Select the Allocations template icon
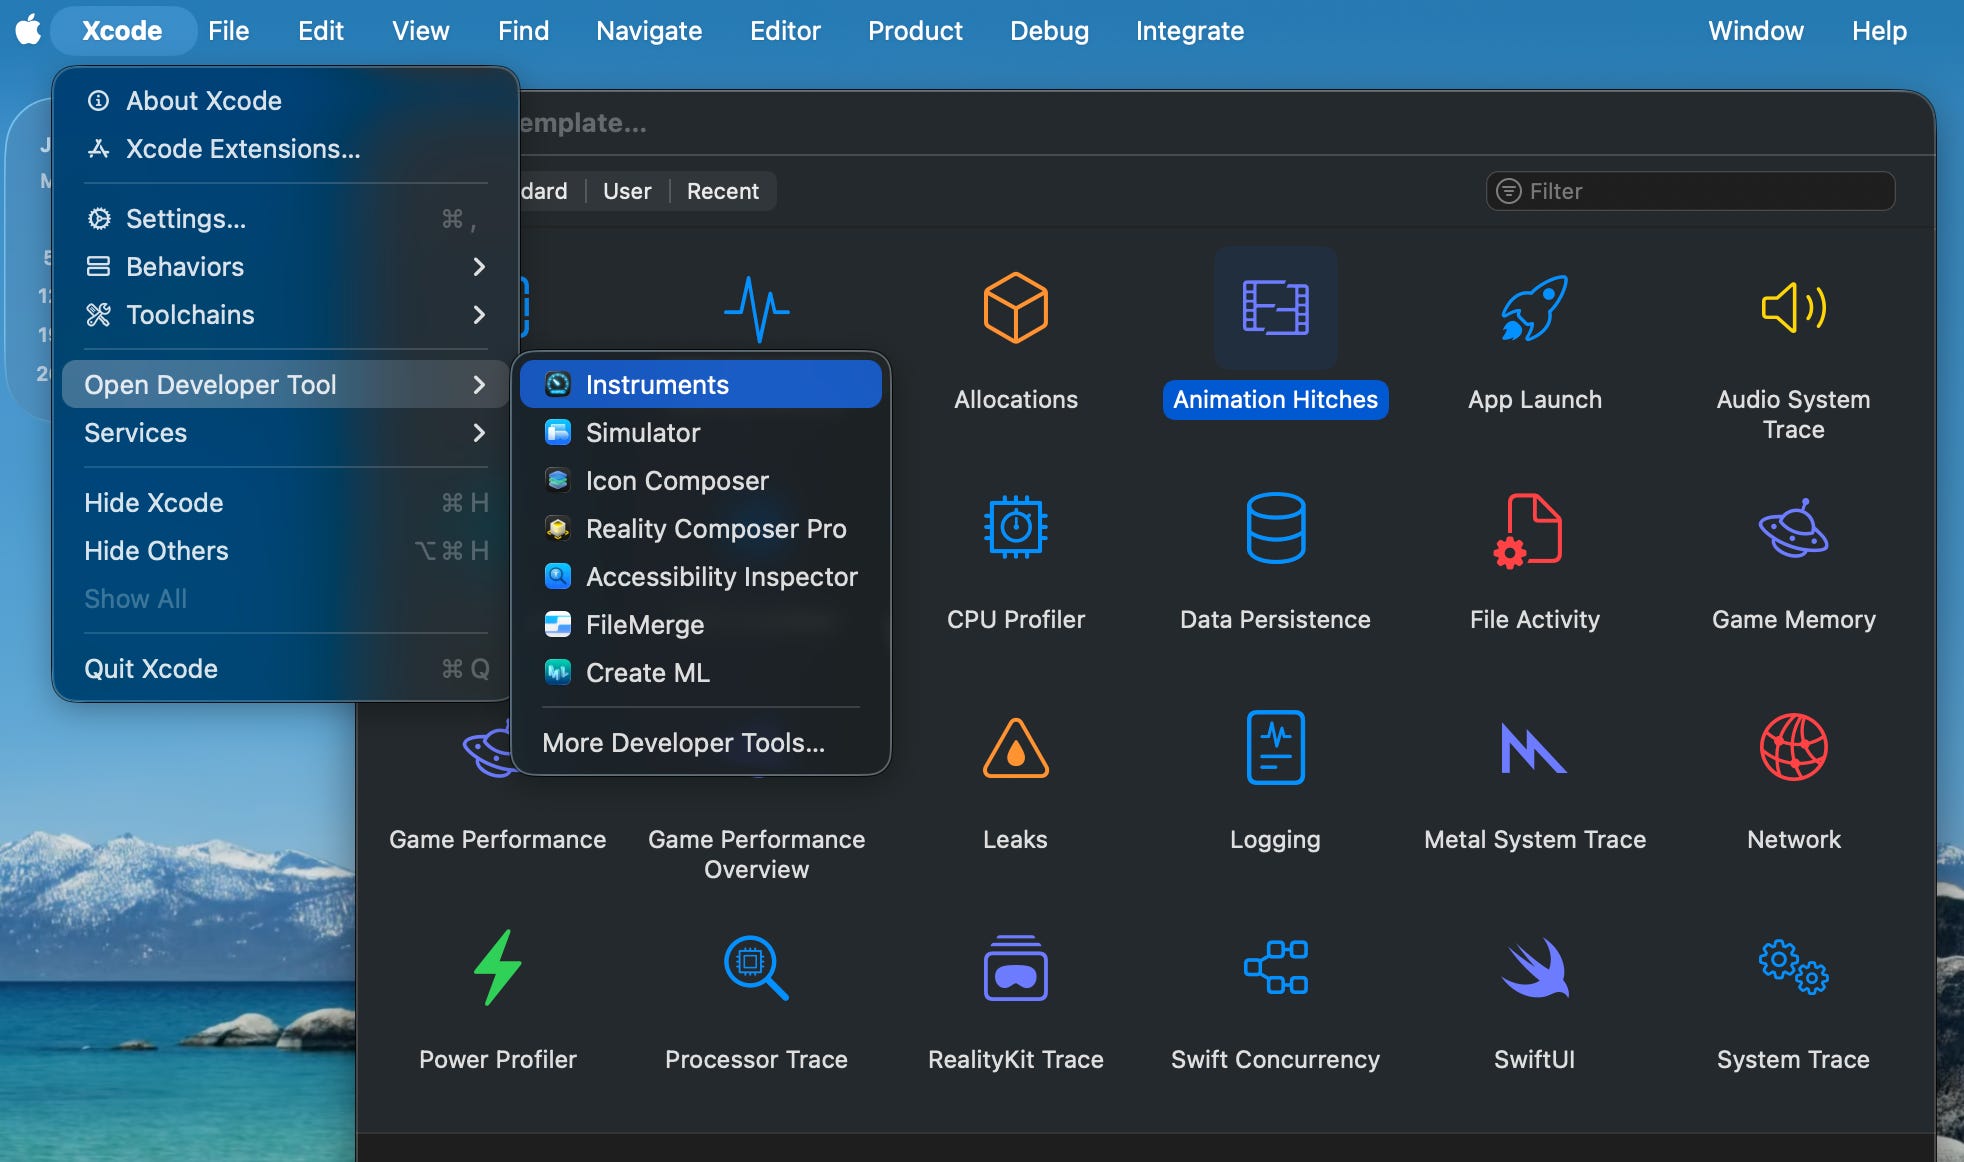Viewport: 1964px width, 1162px height. (1015, 308)
